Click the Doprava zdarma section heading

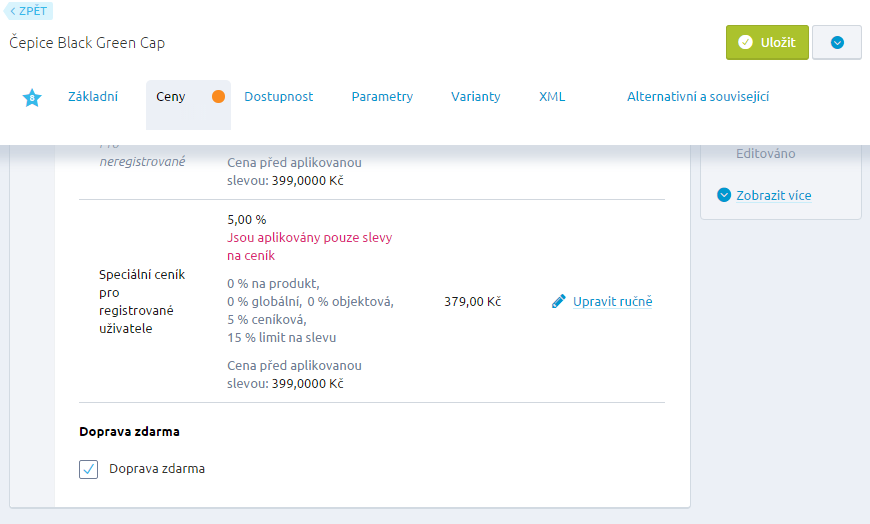129,431
